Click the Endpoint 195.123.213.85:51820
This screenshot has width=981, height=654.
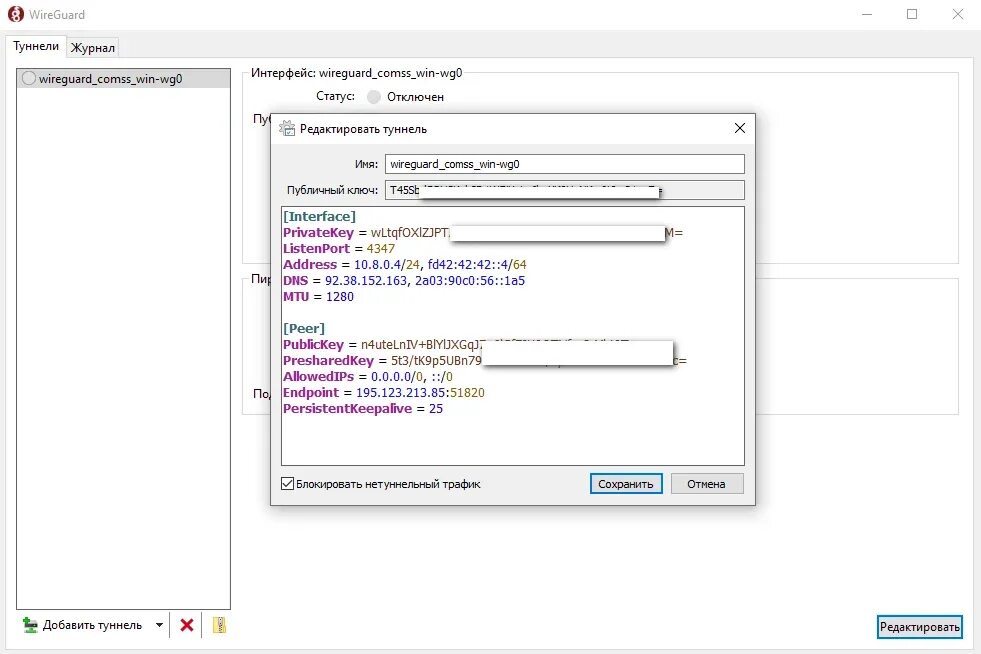pyautogui.click(x=420, y=392)
